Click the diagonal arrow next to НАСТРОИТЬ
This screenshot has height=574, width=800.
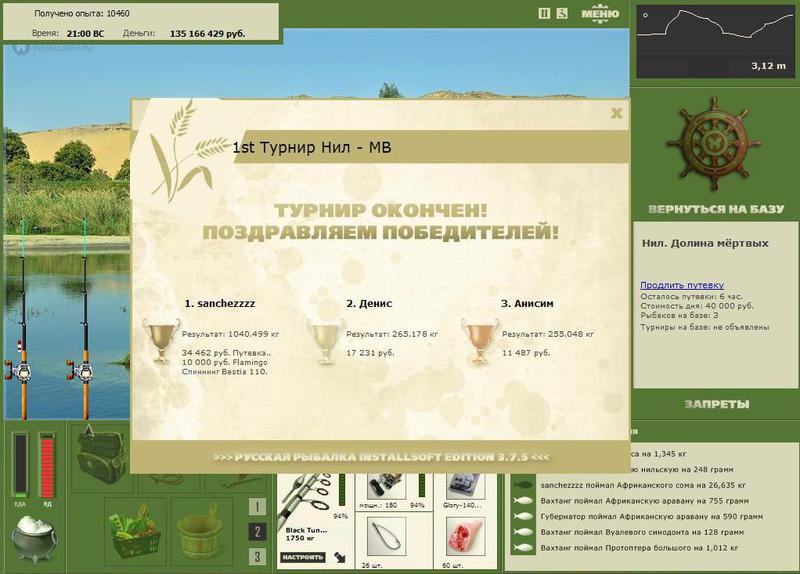[x=340, y=557]
